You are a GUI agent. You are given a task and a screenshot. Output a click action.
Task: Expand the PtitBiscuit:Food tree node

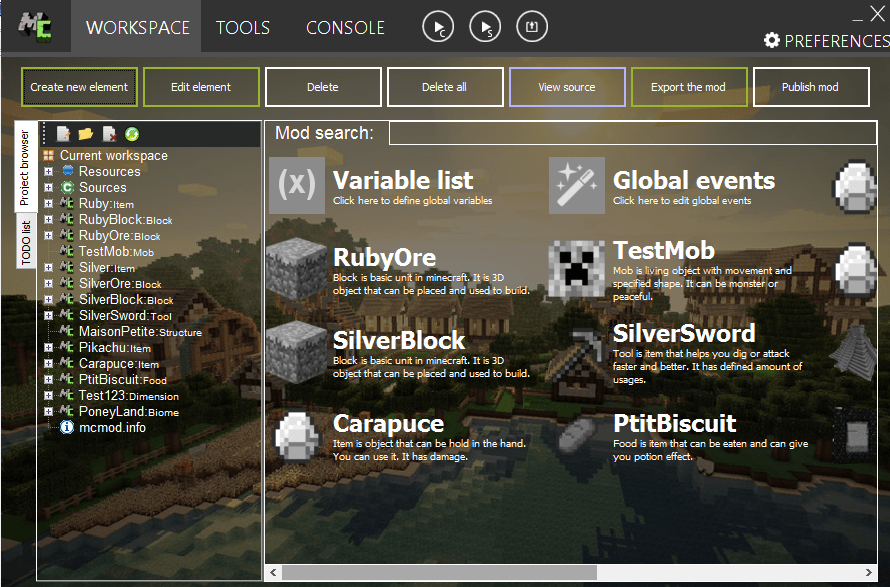48,379
